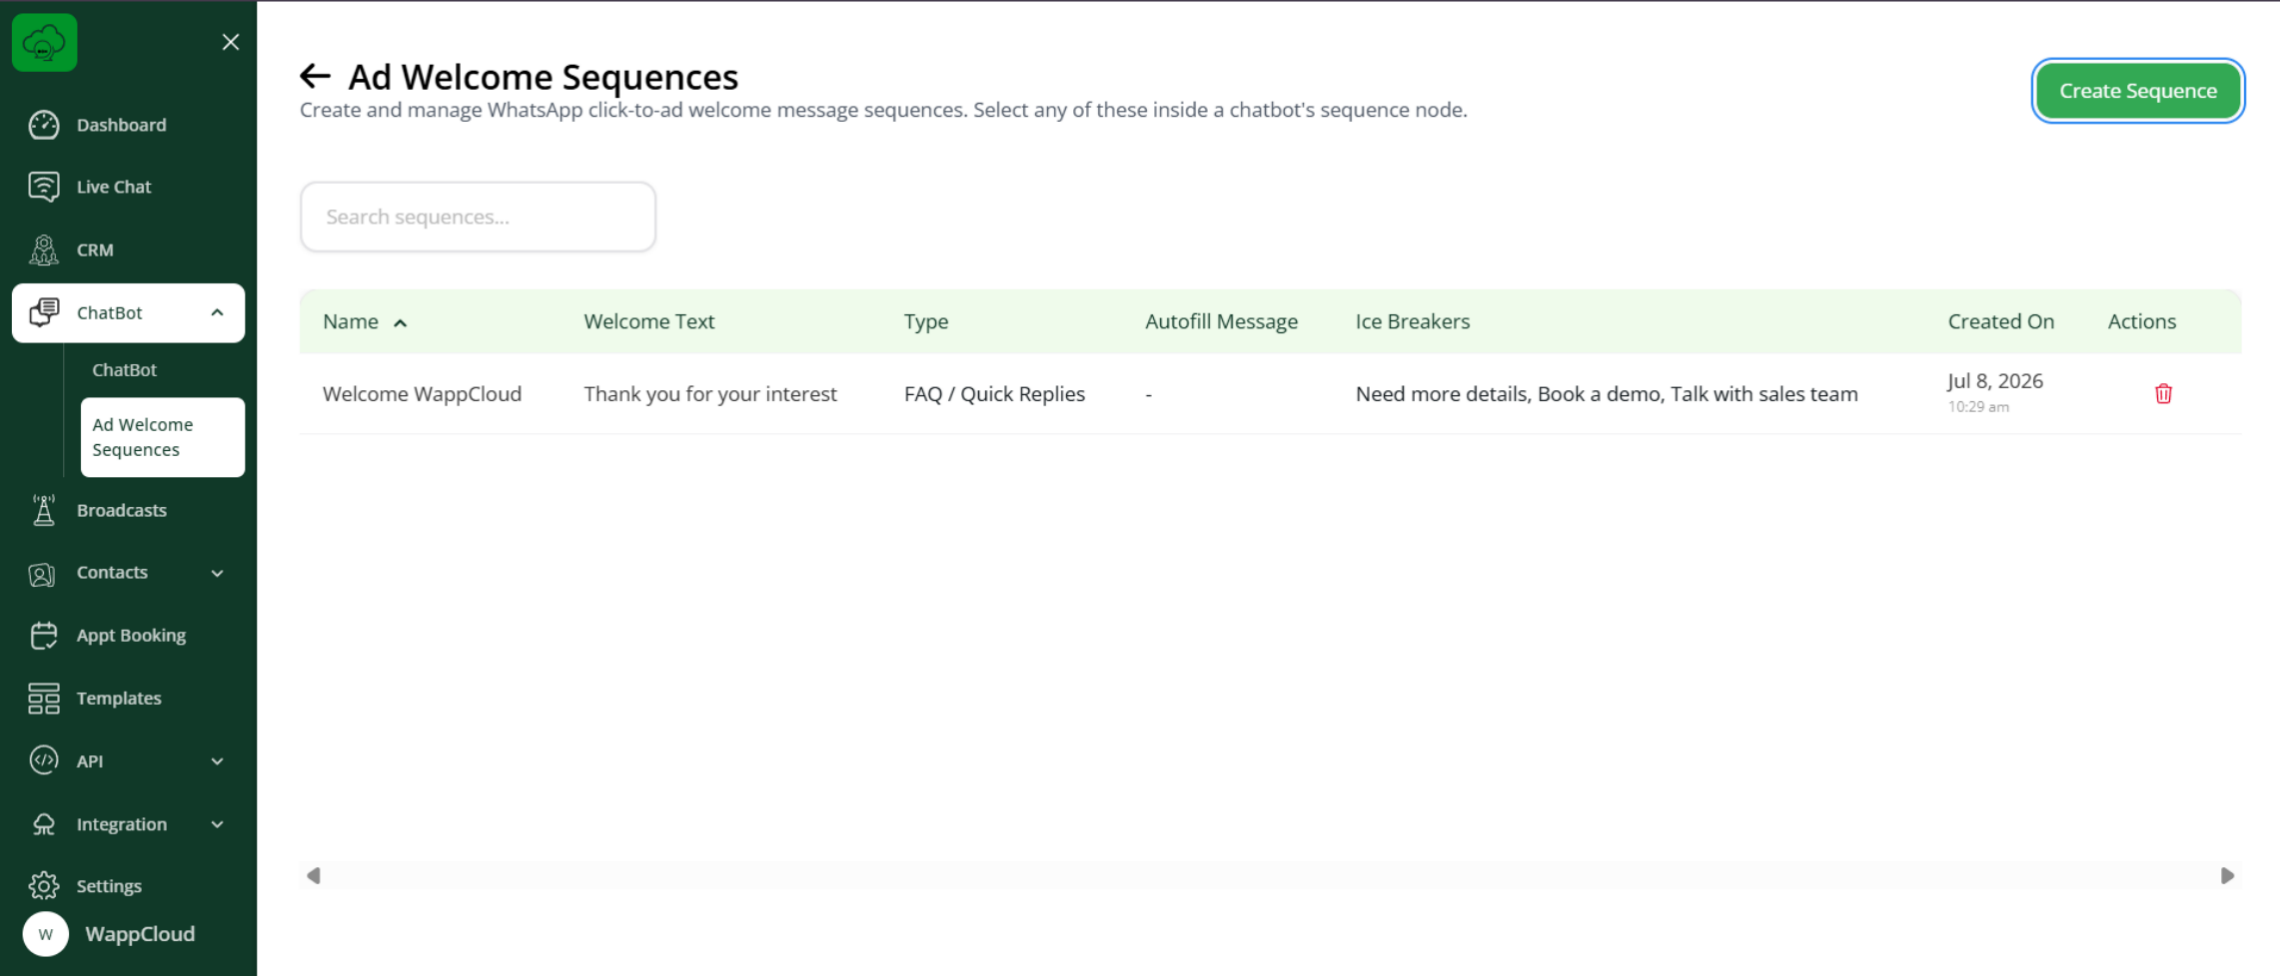Expand the API submenu chevron

pyautogui.click(x=217, y=761)
